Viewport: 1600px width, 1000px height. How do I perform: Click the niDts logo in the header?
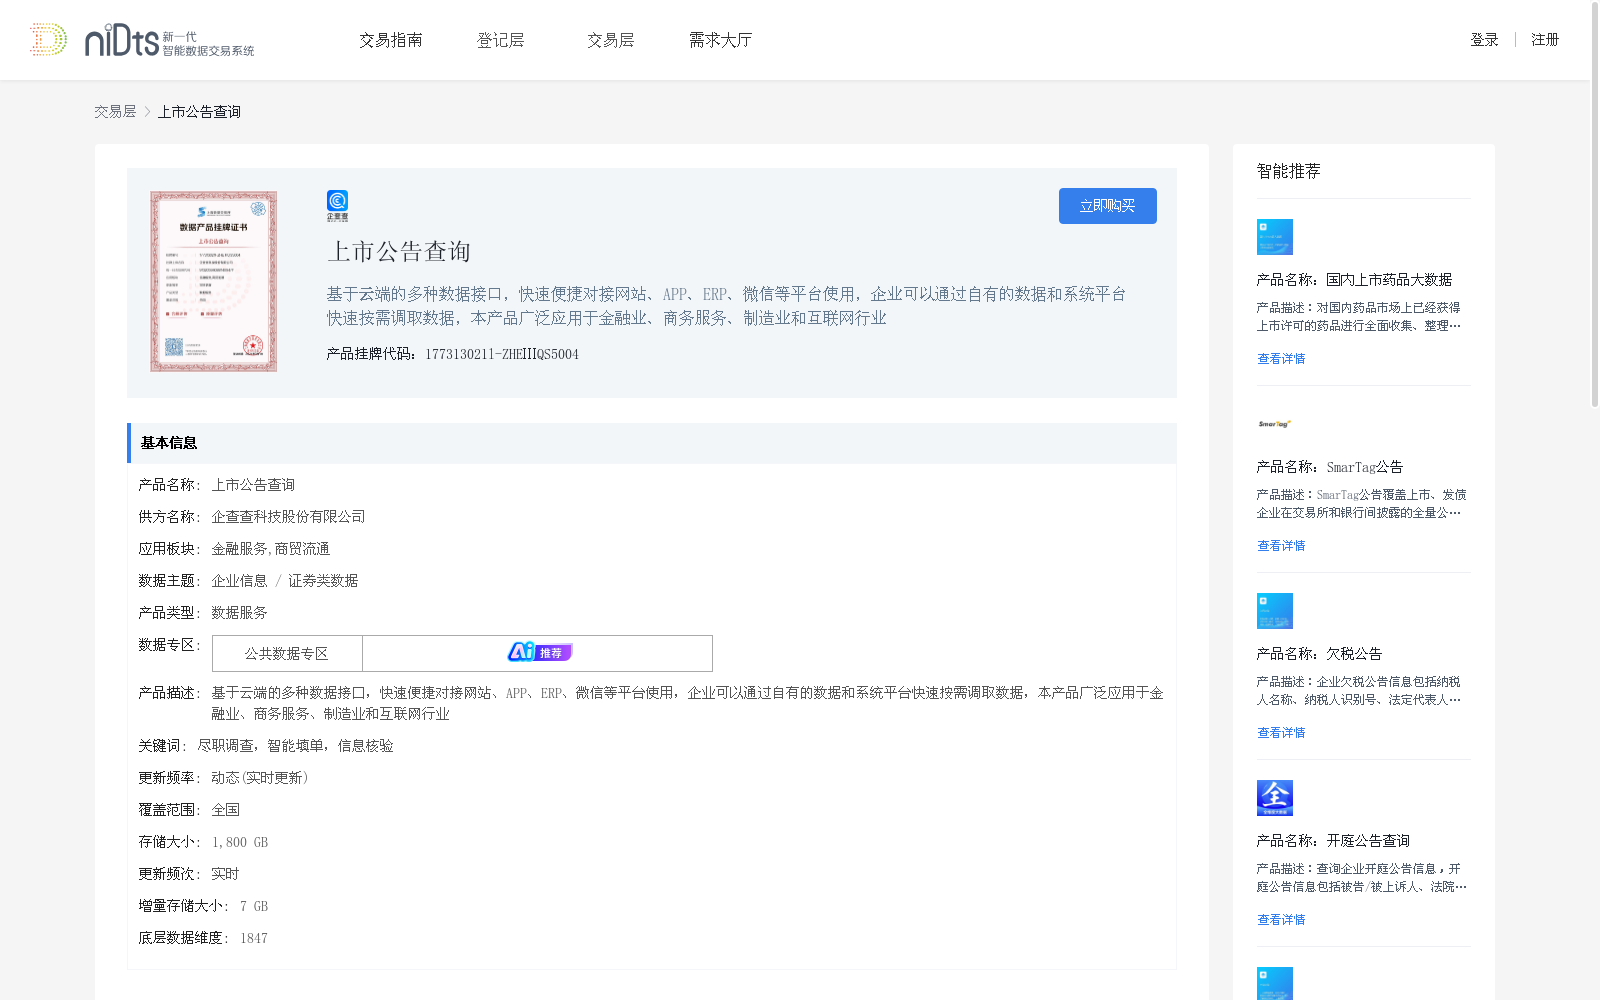click(x=142, y=40)
